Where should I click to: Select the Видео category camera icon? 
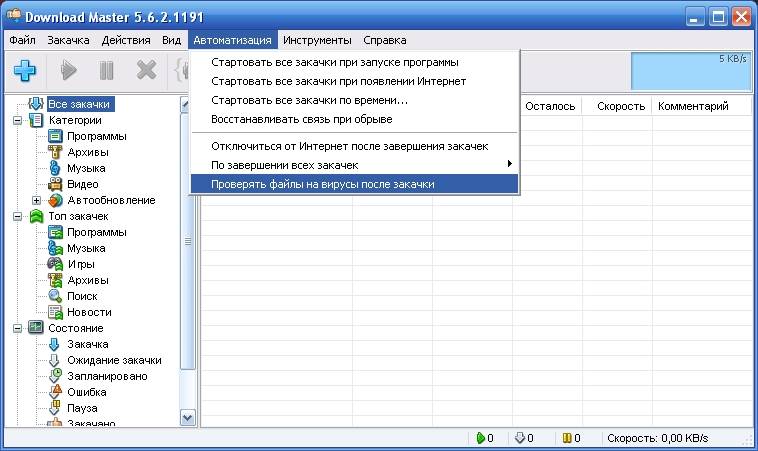tap(55, 184)
